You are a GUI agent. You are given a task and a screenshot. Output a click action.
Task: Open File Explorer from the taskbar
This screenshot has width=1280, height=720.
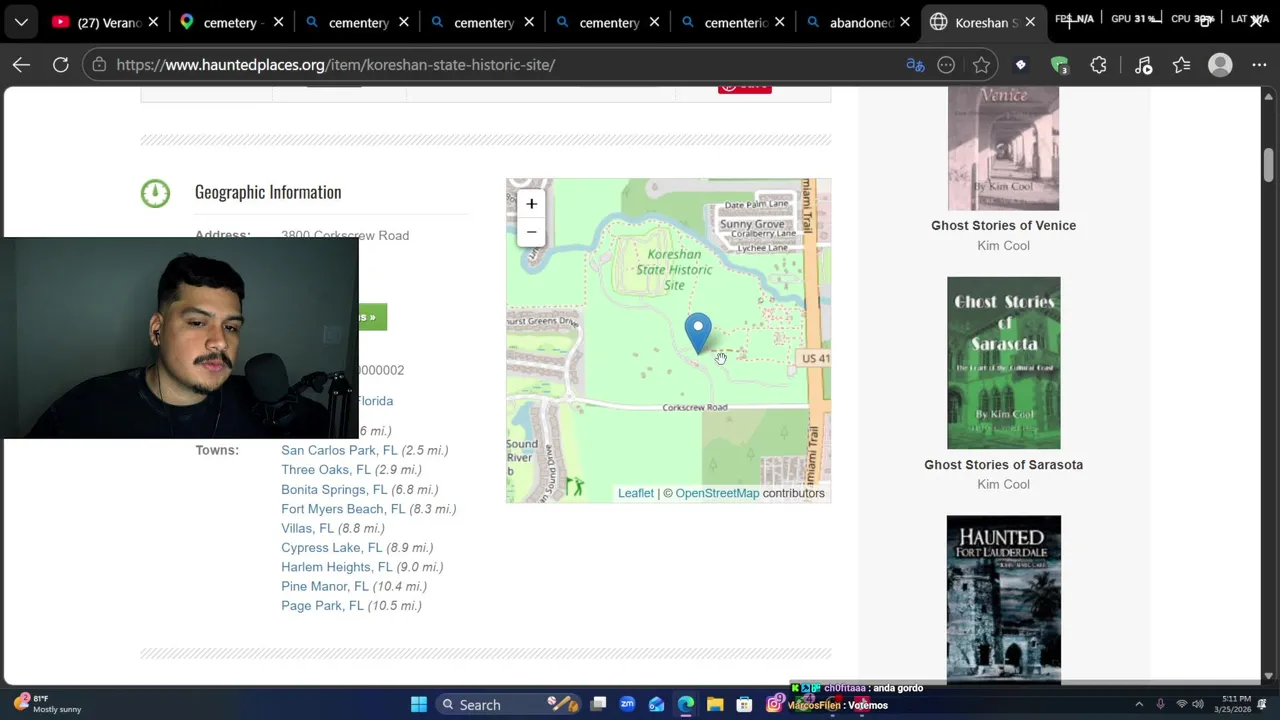pyautogui.click(x=715, y=705)
